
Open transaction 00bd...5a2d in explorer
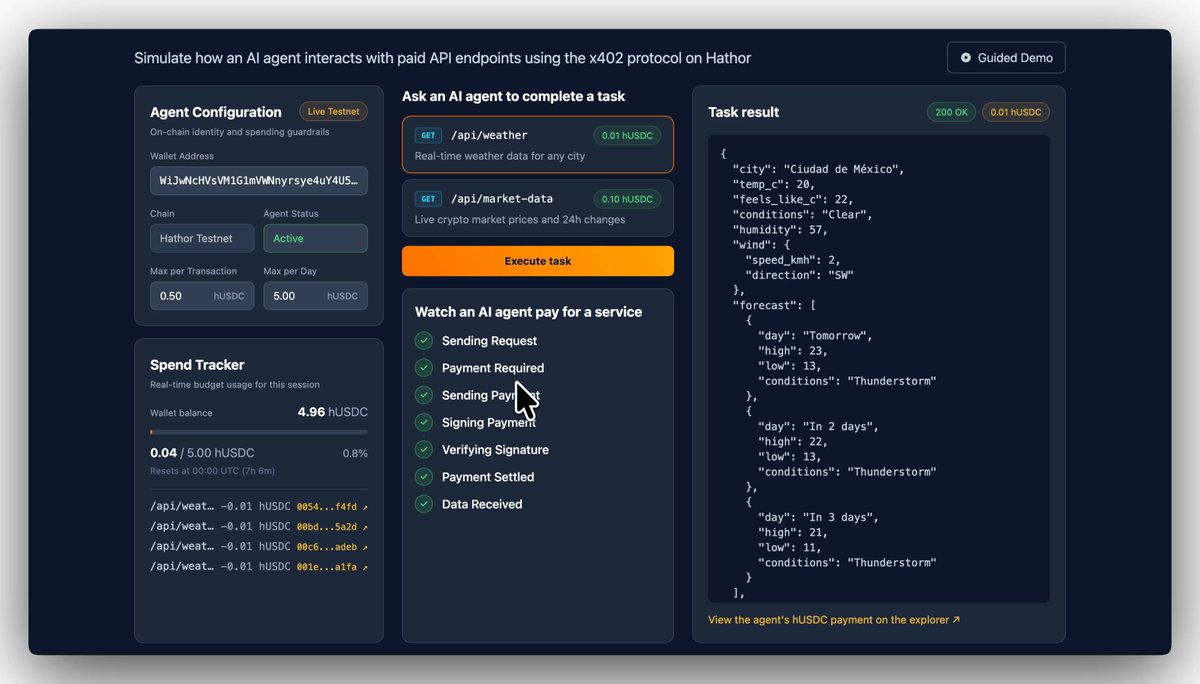[332, 527]
